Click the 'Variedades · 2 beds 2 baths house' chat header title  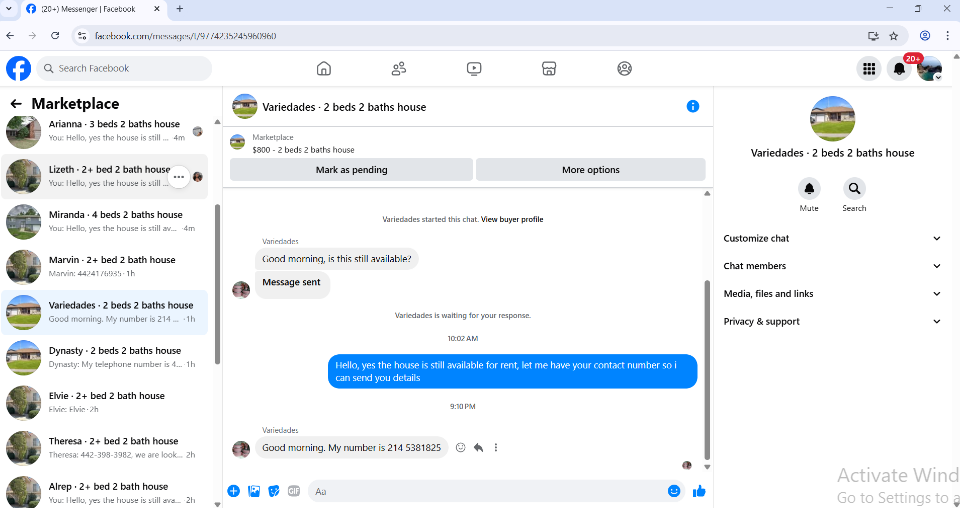click(344, 107)
